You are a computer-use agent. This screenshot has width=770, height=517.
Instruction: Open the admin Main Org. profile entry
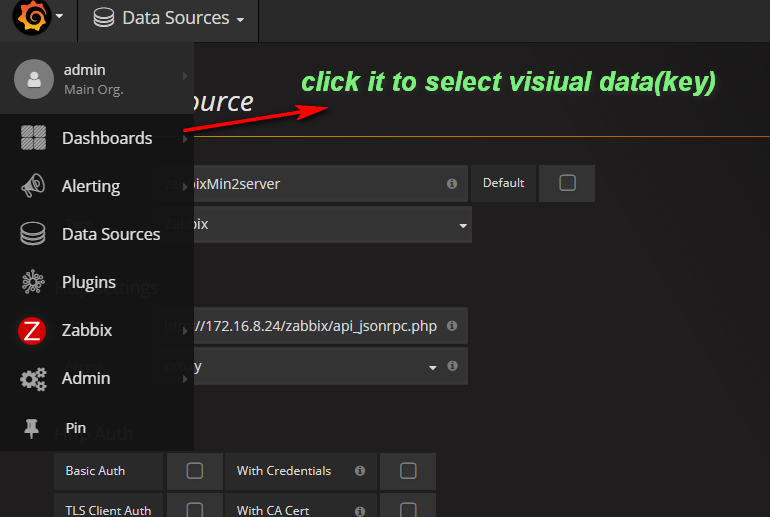tap(97, 79)
